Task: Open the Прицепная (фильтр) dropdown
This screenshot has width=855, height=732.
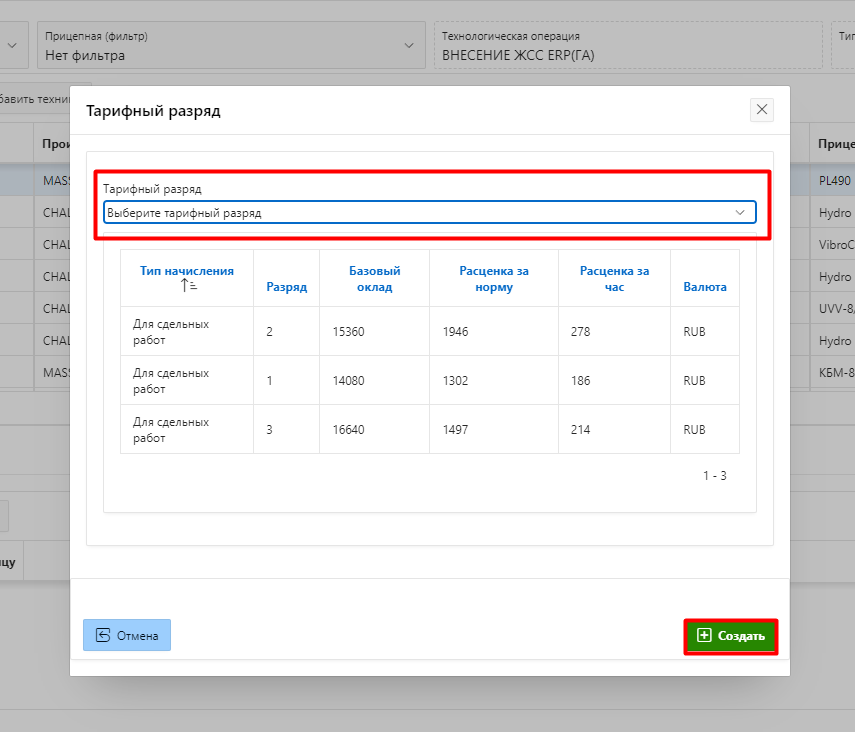Action: pyautogui.click(x=230, y=46)
